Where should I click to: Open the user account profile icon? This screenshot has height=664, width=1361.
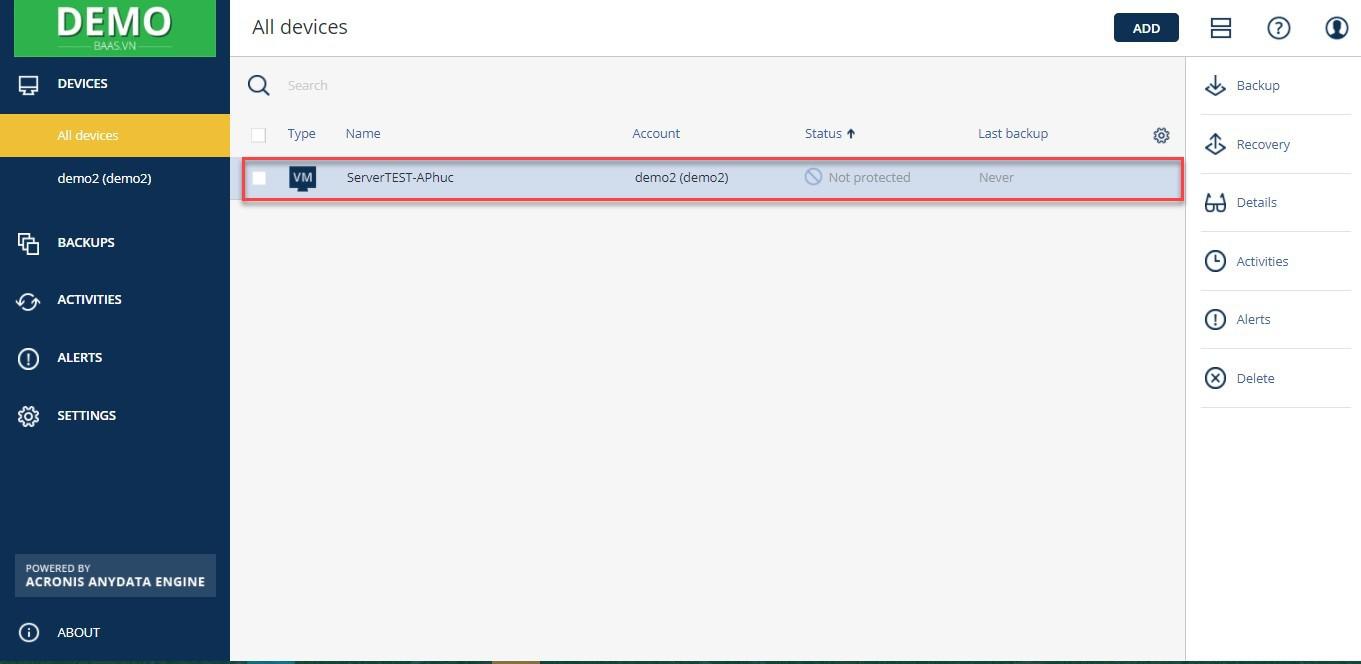pos(1336,28)
